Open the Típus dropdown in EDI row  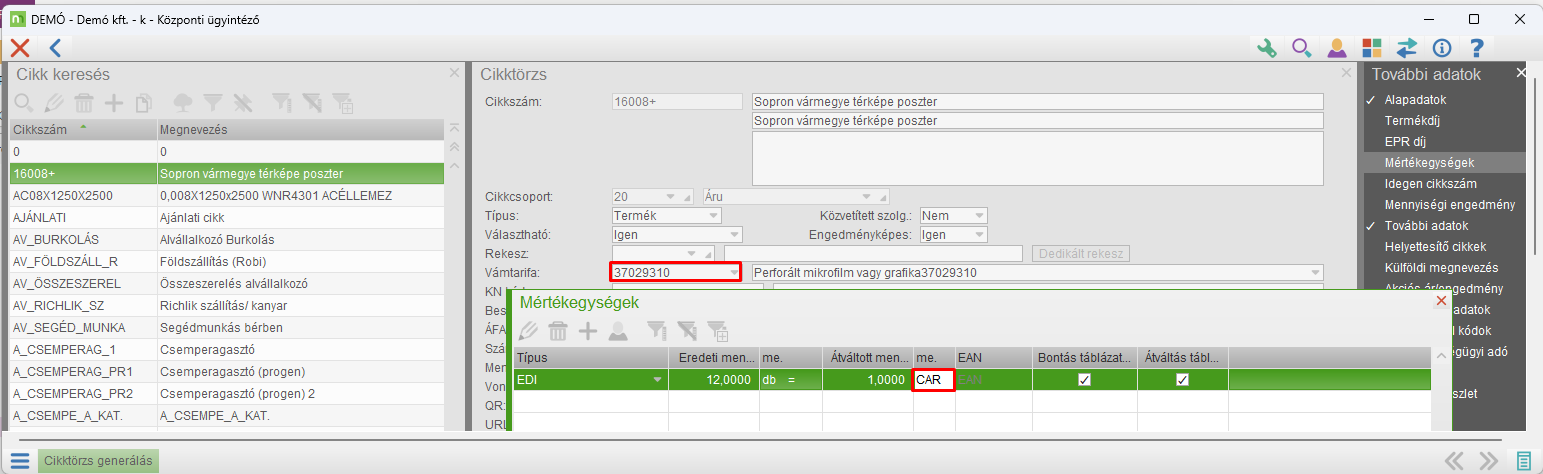(x=657, y=380)
